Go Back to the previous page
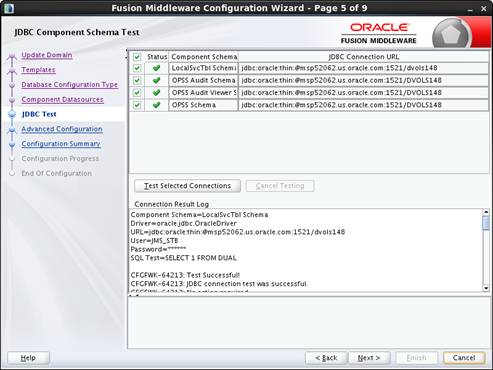Viewport: 493px width, 370px height. [326, 358]
